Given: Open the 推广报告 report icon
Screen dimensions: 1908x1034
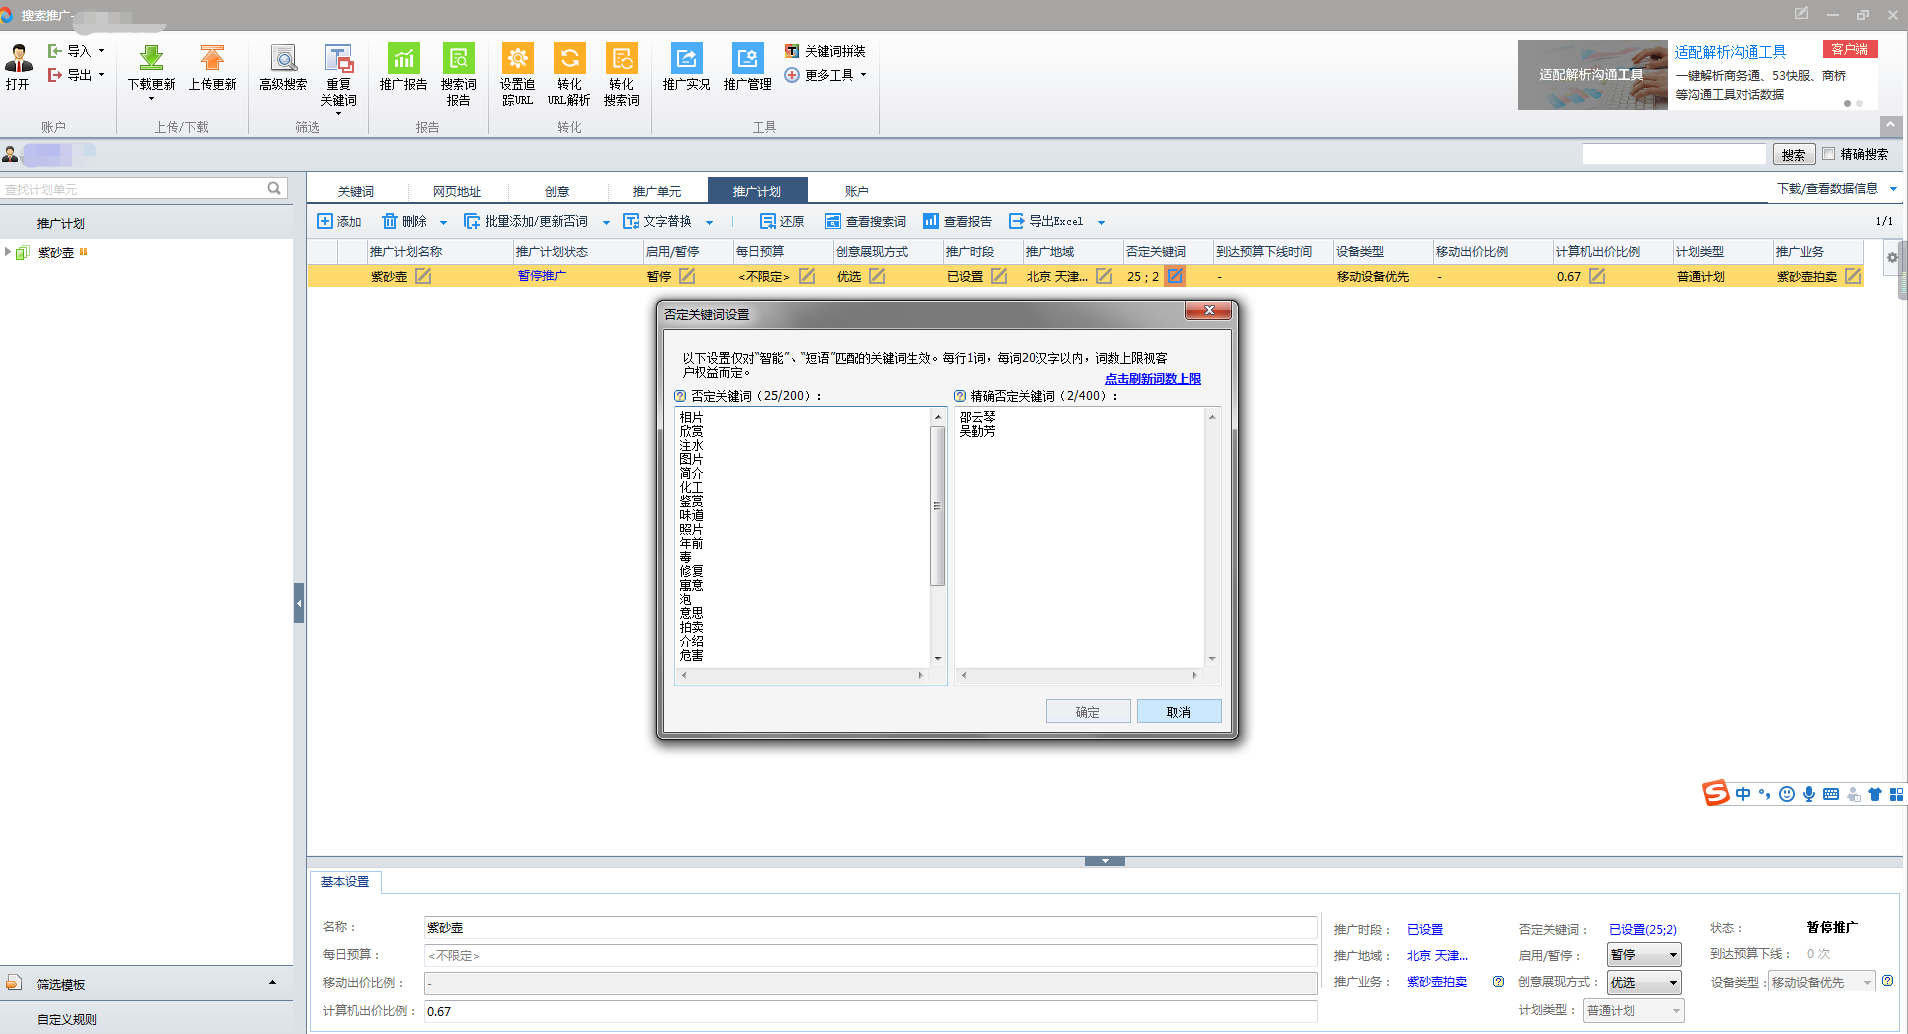Looking at the screenshot, I should 403,59.
